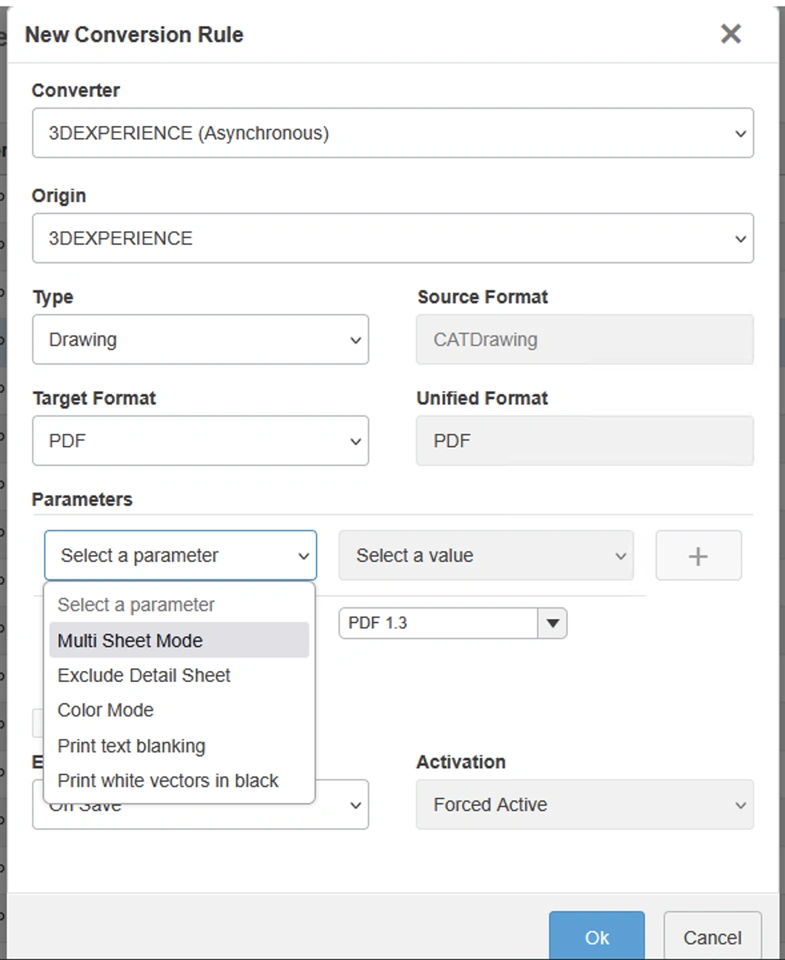Choose Multi Sheet Mode from parameter list
Image resolution: width=785 pixels, height=960 pixels.
point(130,641)
